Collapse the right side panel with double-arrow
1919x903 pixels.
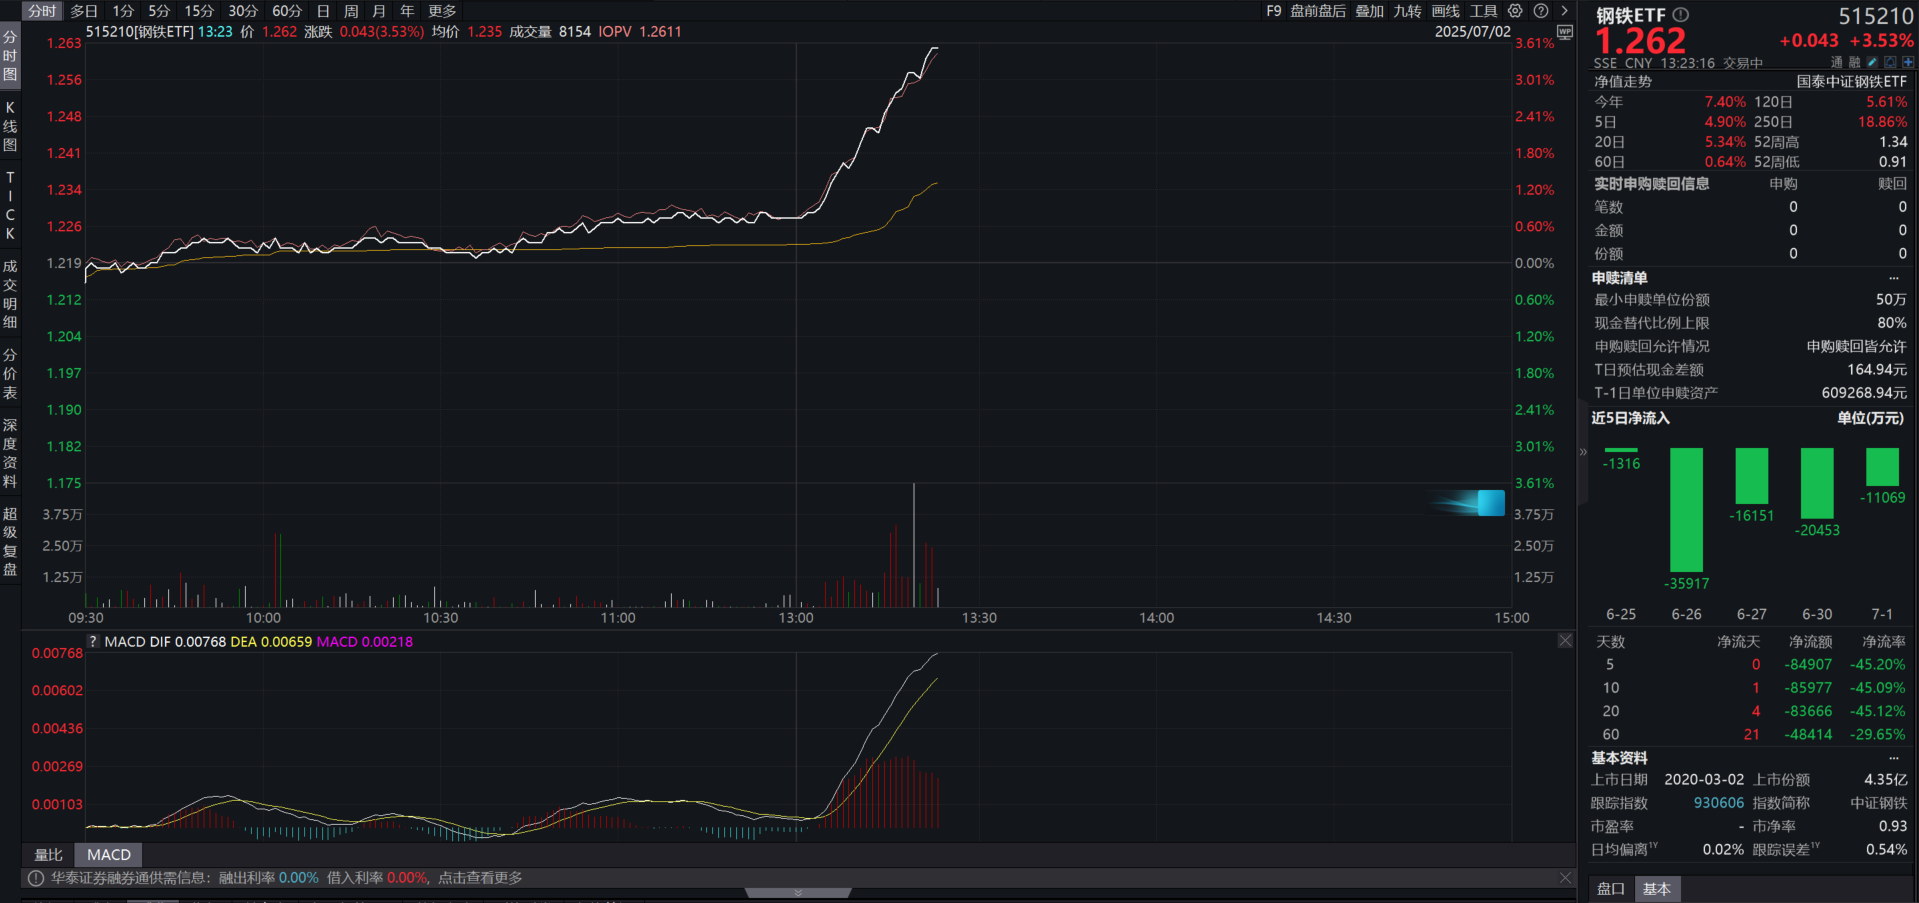click(x=1583, y=452)
